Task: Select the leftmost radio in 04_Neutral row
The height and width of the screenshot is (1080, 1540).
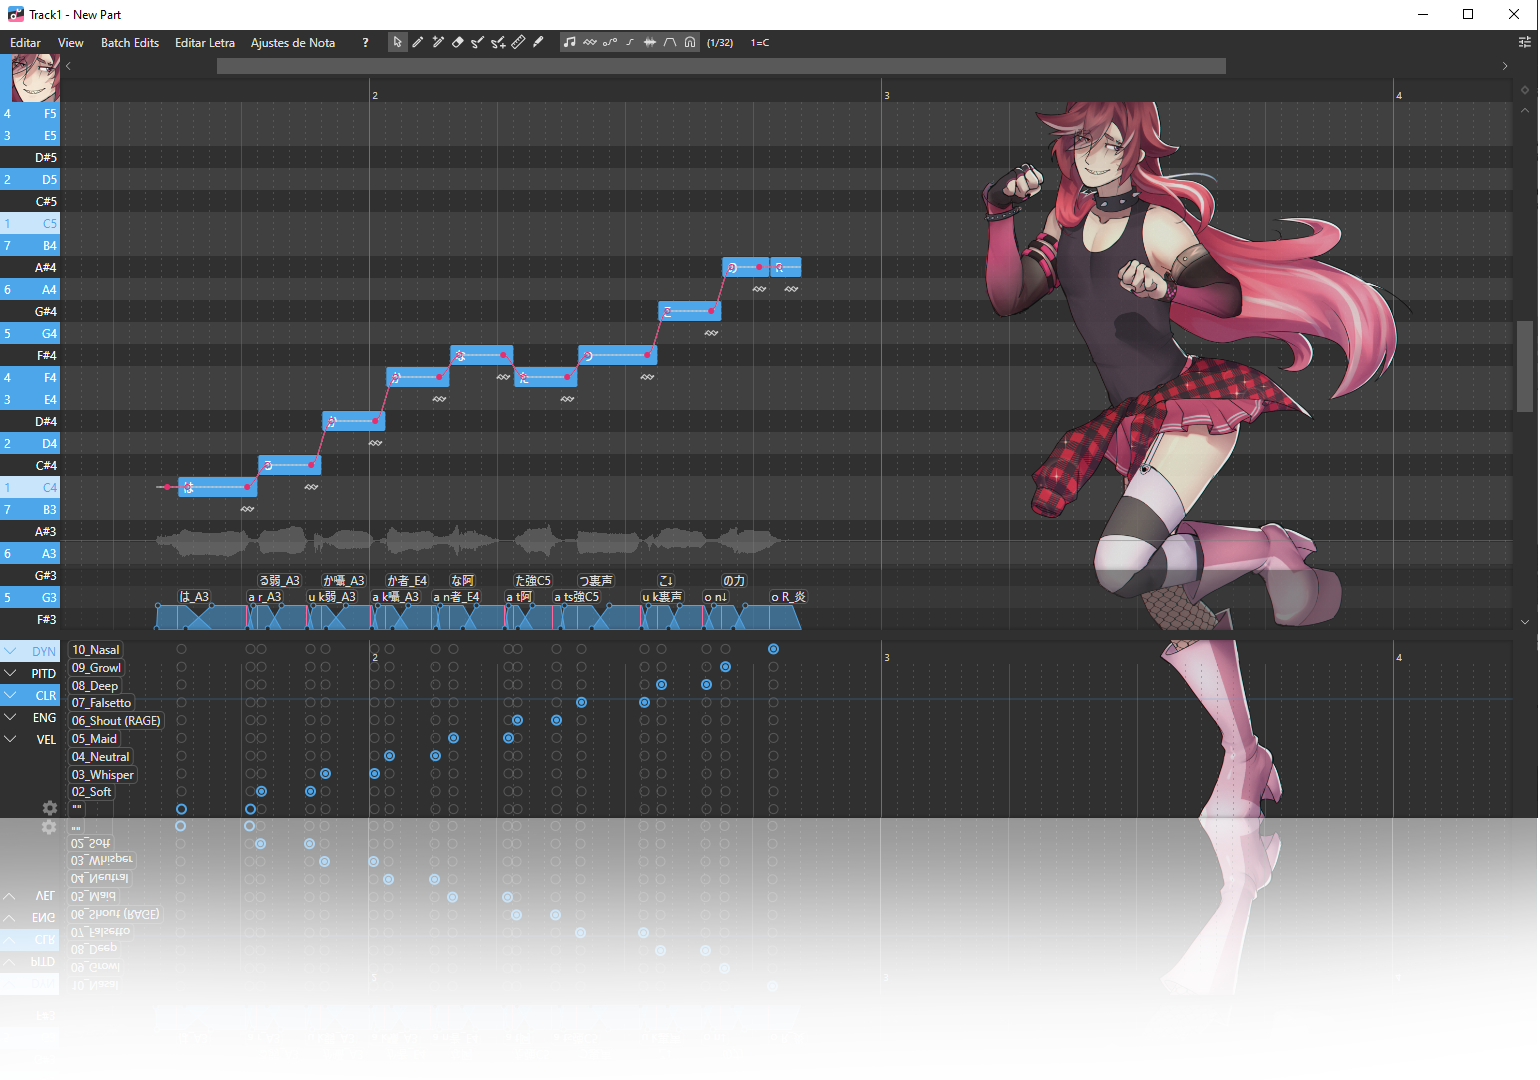Action: [x=181, y=756]
